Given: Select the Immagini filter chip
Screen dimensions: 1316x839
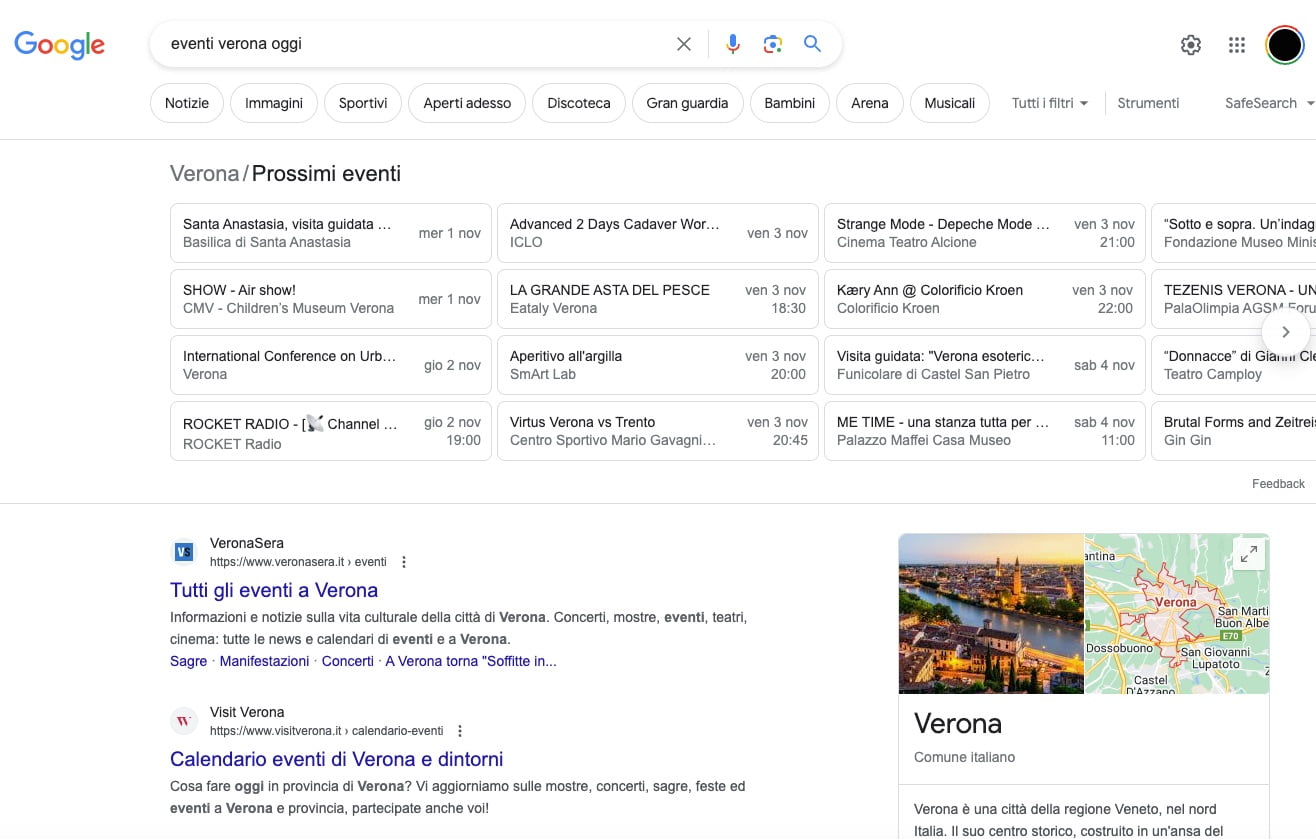Looking at the screenshot, I should coord(274,103).
